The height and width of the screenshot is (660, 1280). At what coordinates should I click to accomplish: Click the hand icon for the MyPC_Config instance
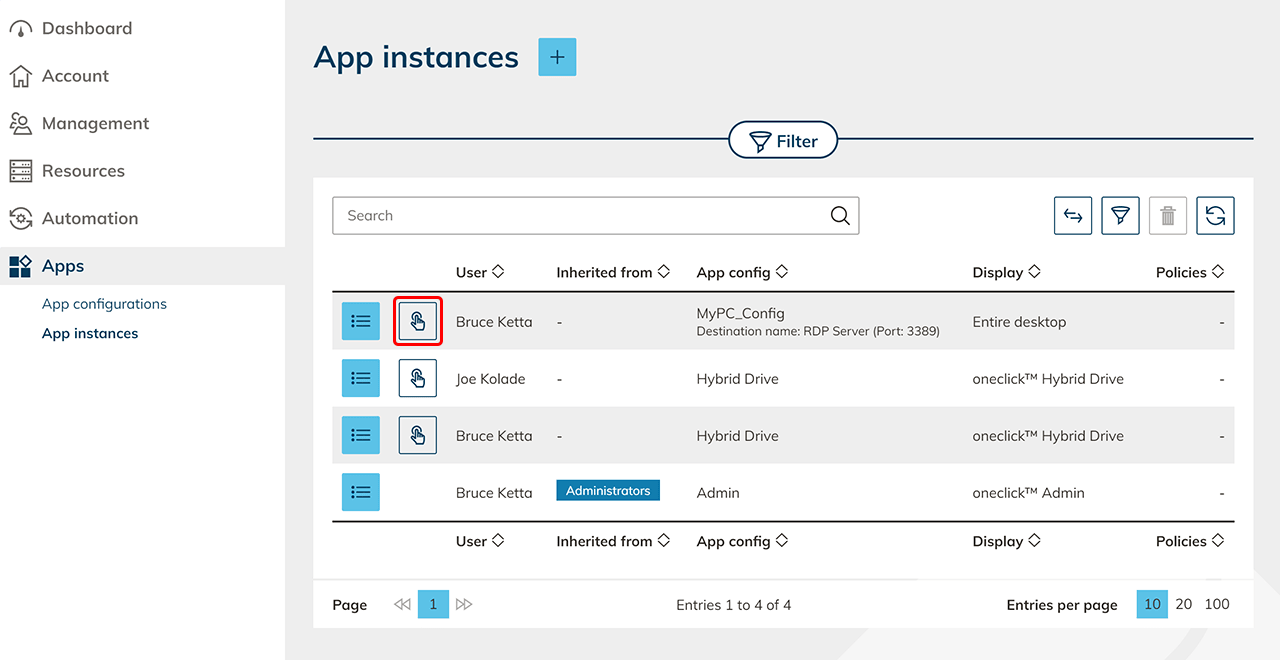point(418,322)
